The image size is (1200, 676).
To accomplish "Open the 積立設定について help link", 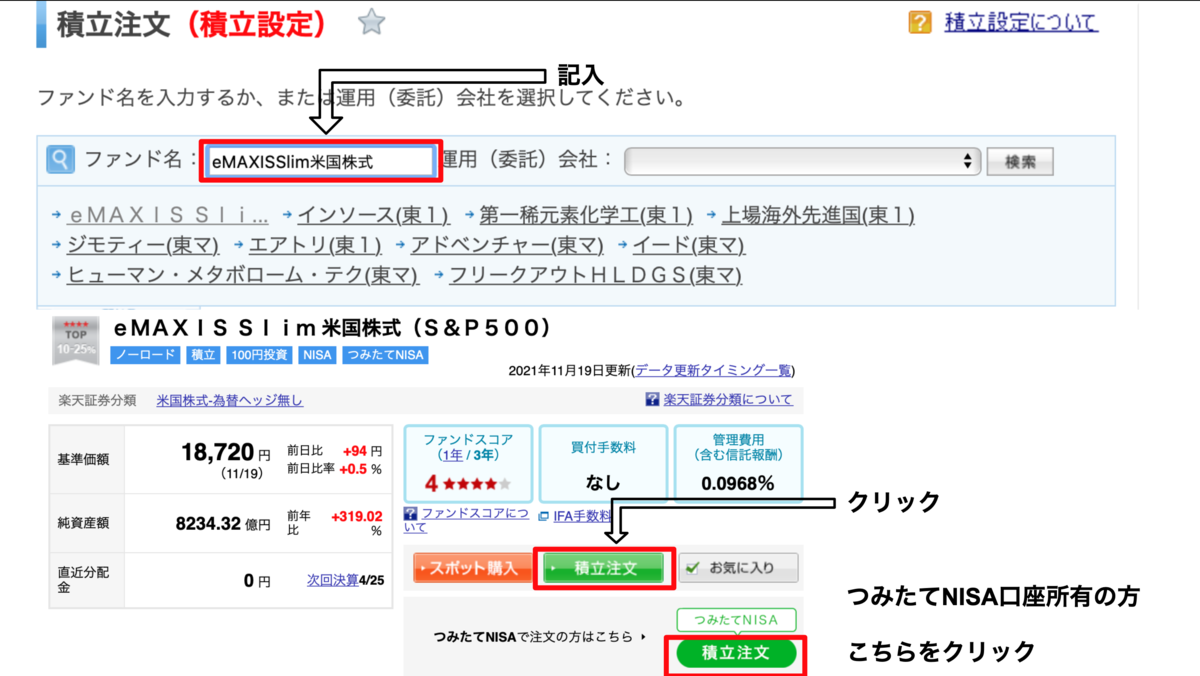I will (x=1021, y=22).
